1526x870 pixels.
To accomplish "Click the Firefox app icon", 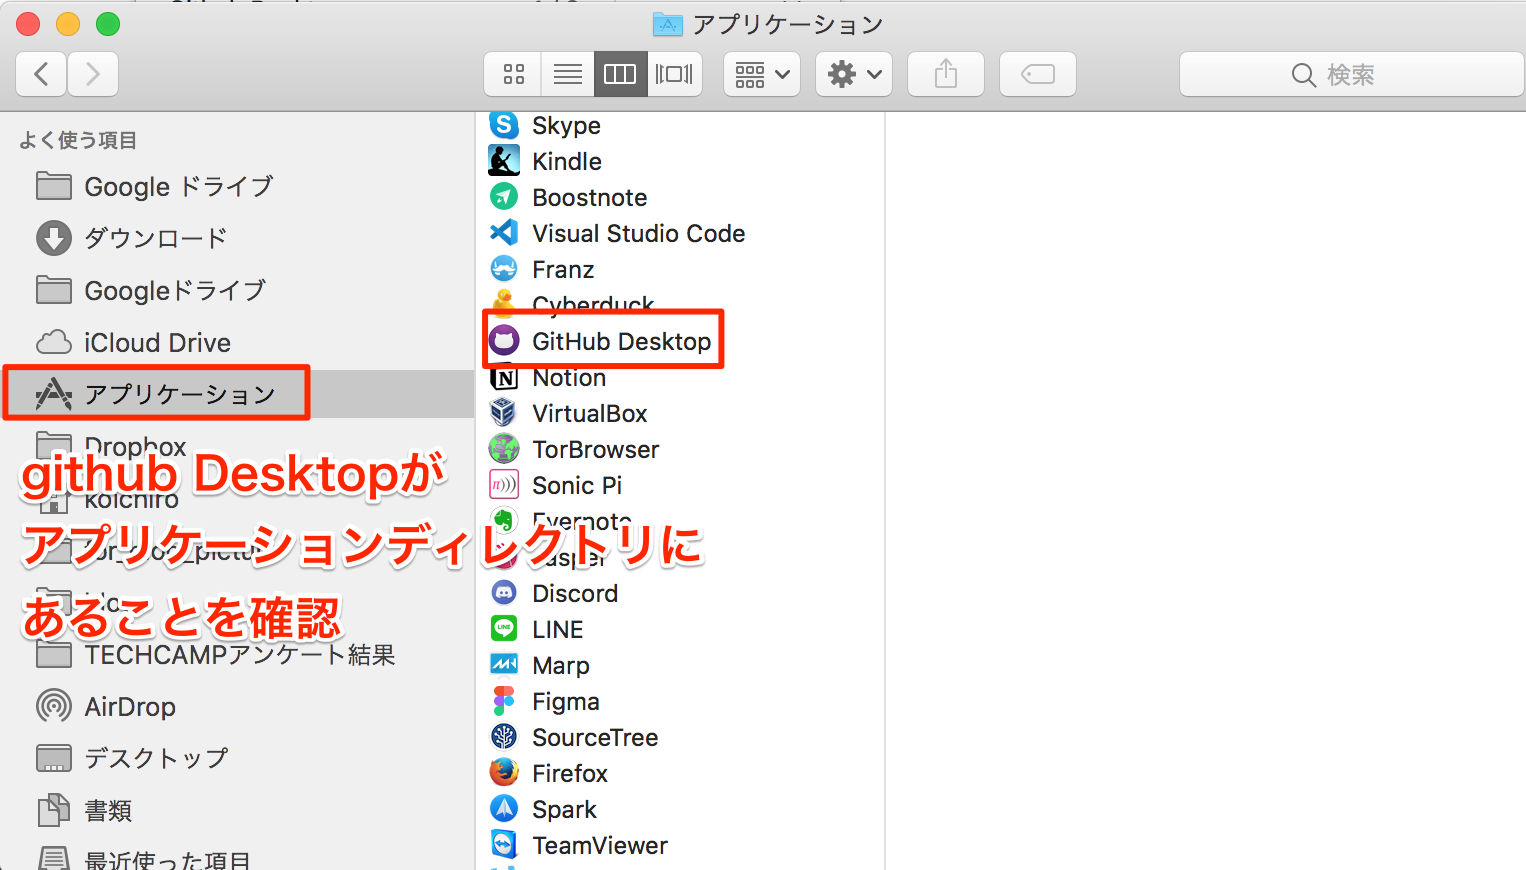I will (x=504, y=773).
